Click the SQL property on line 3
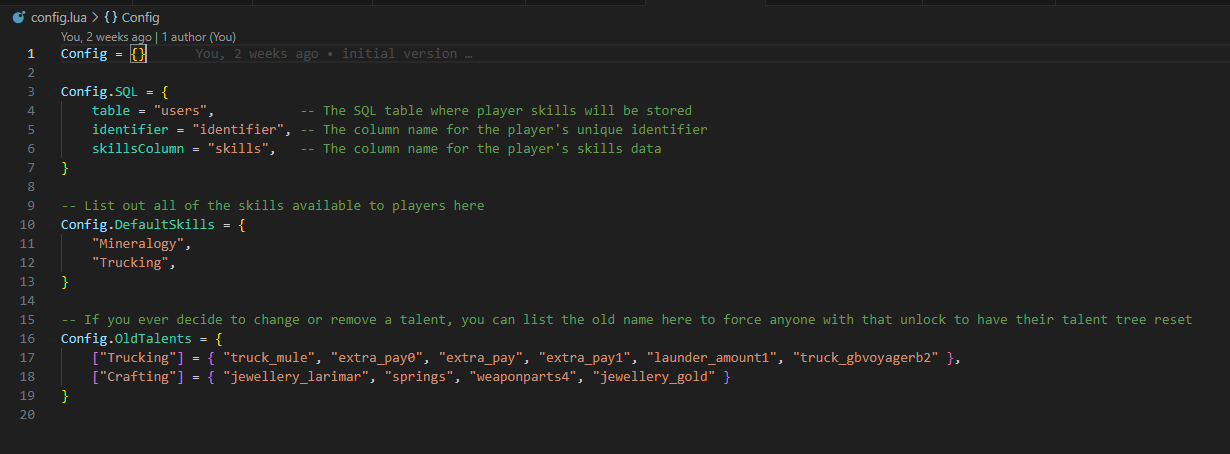The width and height of the screenshot is (1230, 454). pyautogui.click(x=127, y=92)
